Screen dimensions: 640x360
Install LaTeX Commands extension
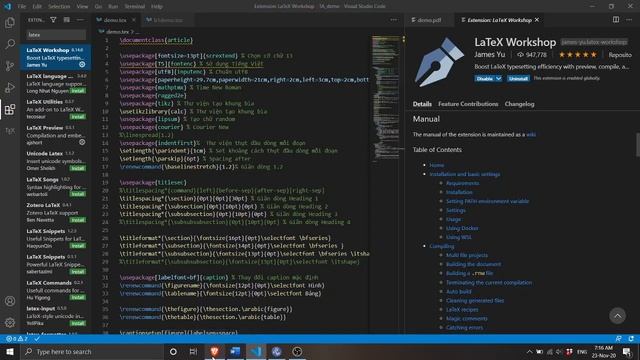pos(78,297)
